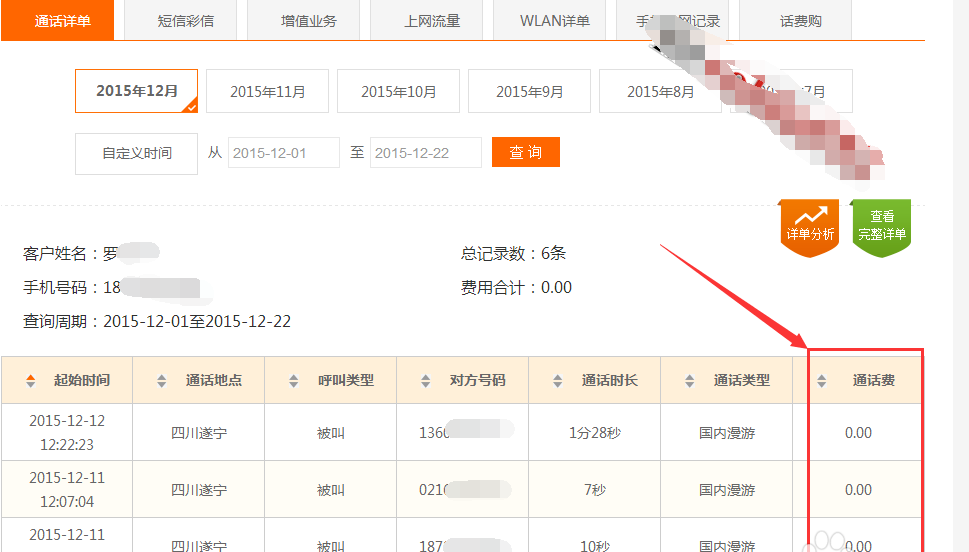This screenshot has height=552, width=969.
Task: Open the start date field 2015-12-01
Action: pos(283,153)
